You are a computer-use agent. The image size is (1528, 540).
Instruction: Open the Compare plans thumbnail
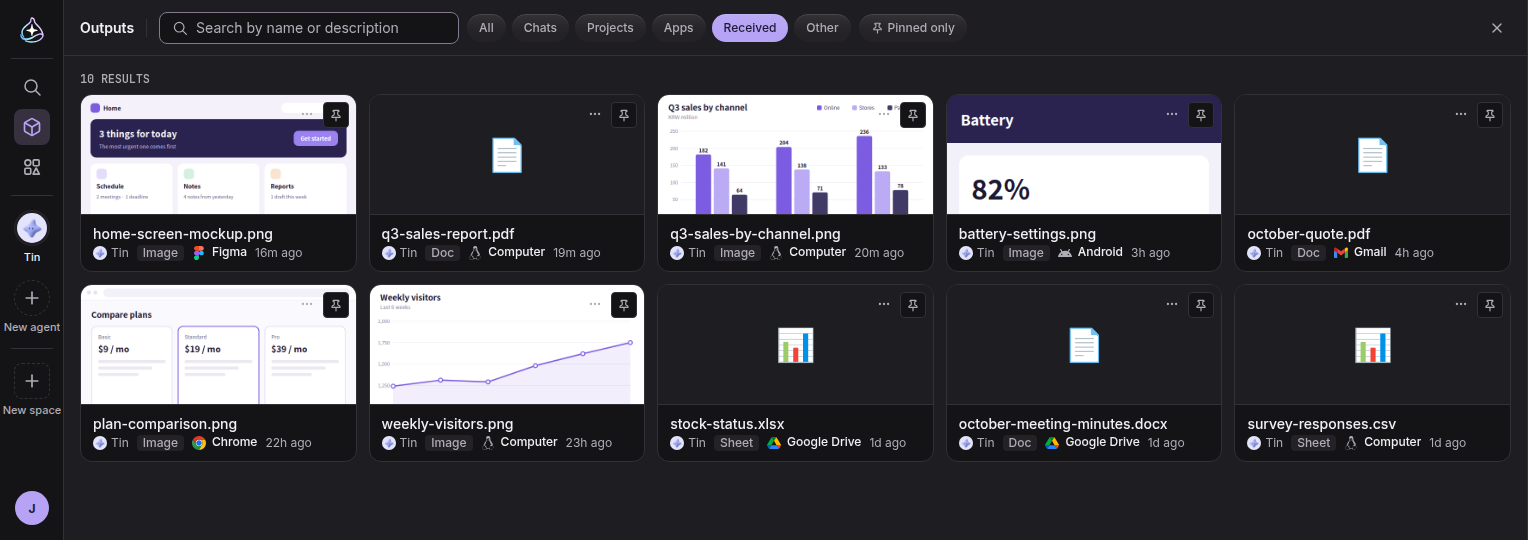[x=218, y=345]
